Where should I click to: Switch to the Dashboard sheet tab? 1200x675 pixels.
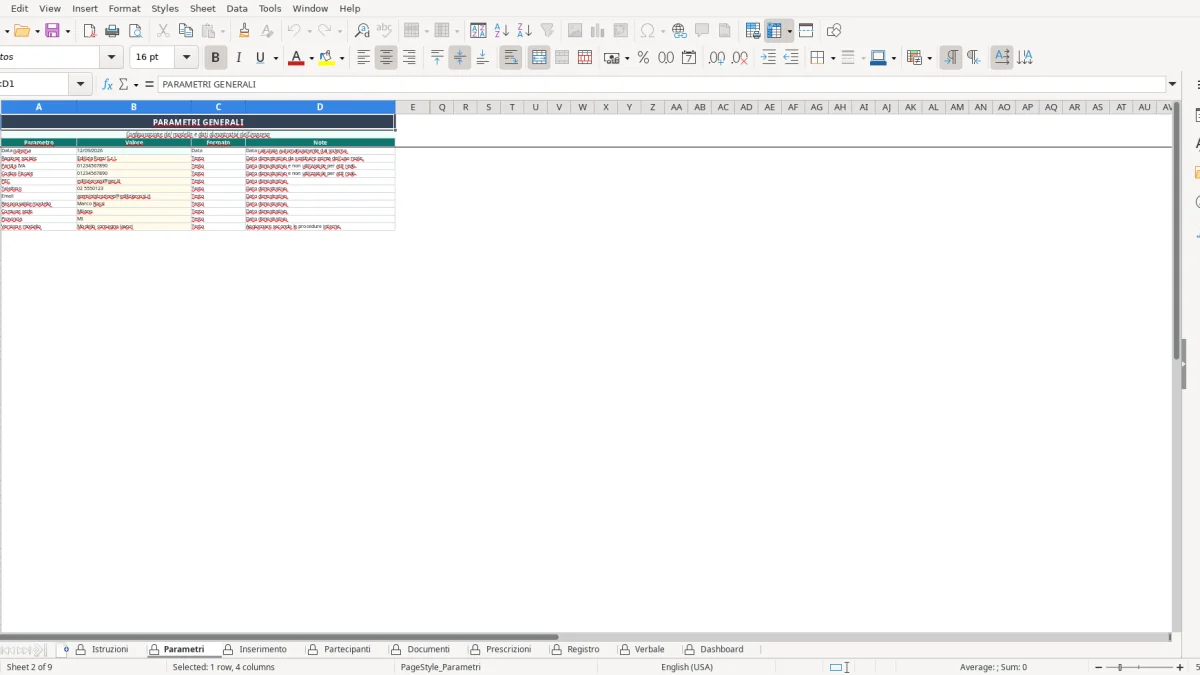[x=722, y=649]
